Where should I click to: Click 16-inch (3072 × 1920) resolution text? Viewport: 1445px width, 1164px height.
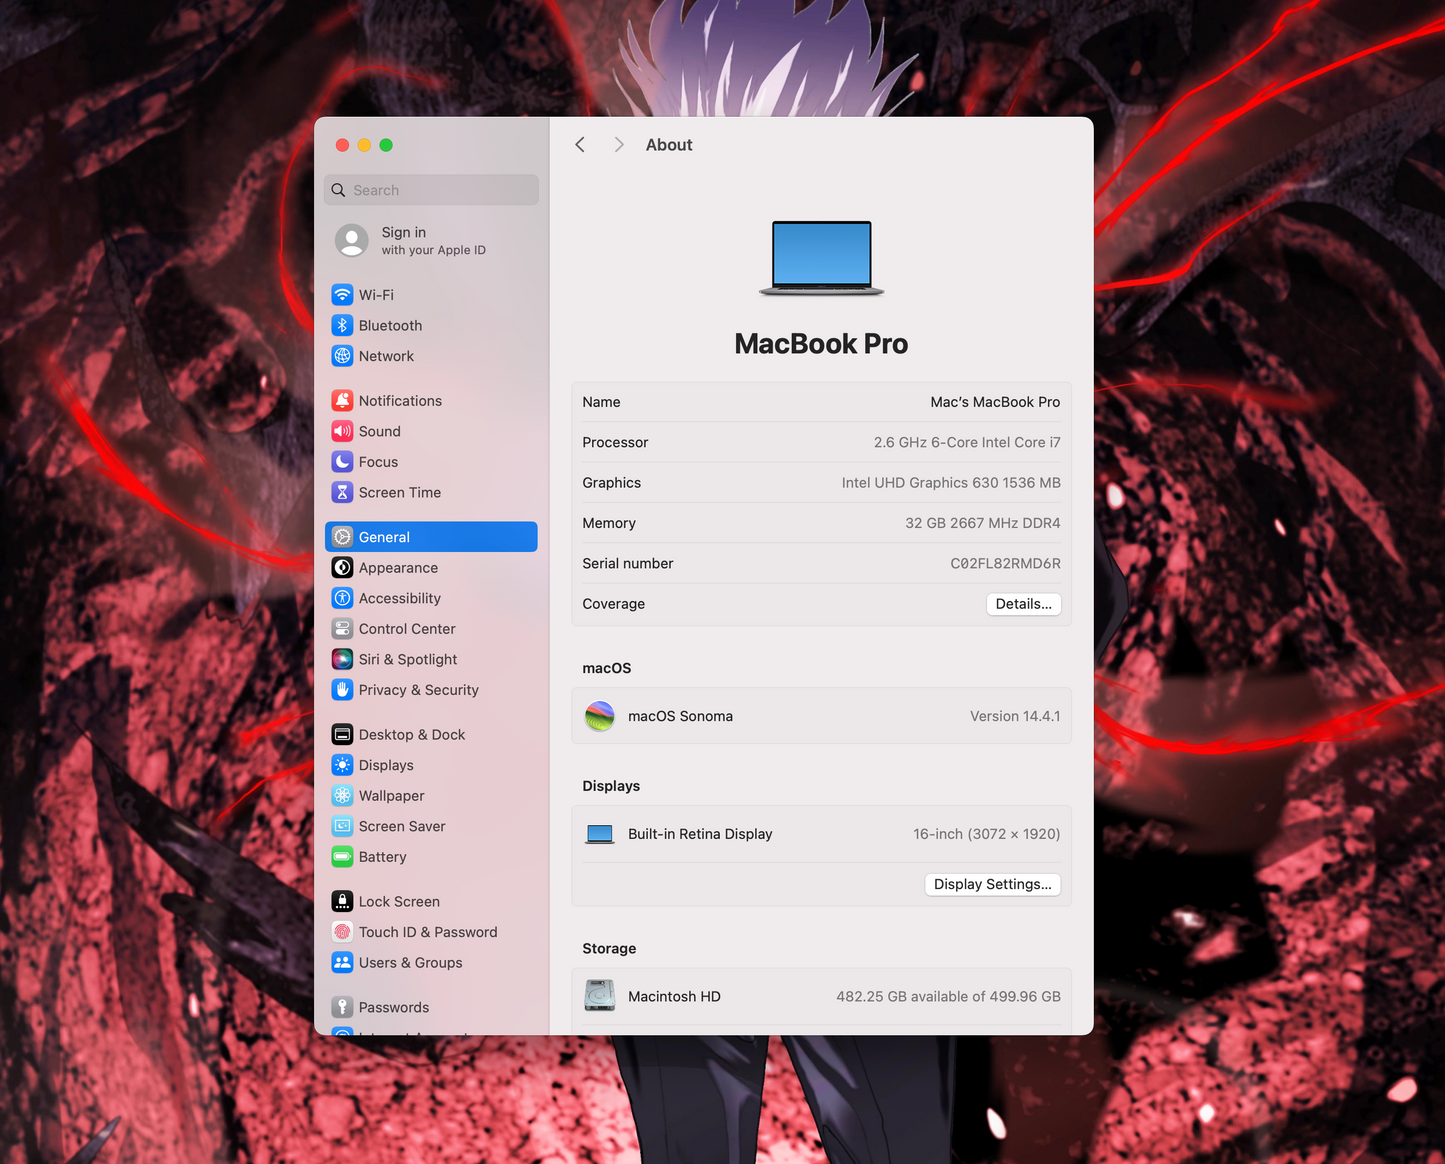point(986,834)
